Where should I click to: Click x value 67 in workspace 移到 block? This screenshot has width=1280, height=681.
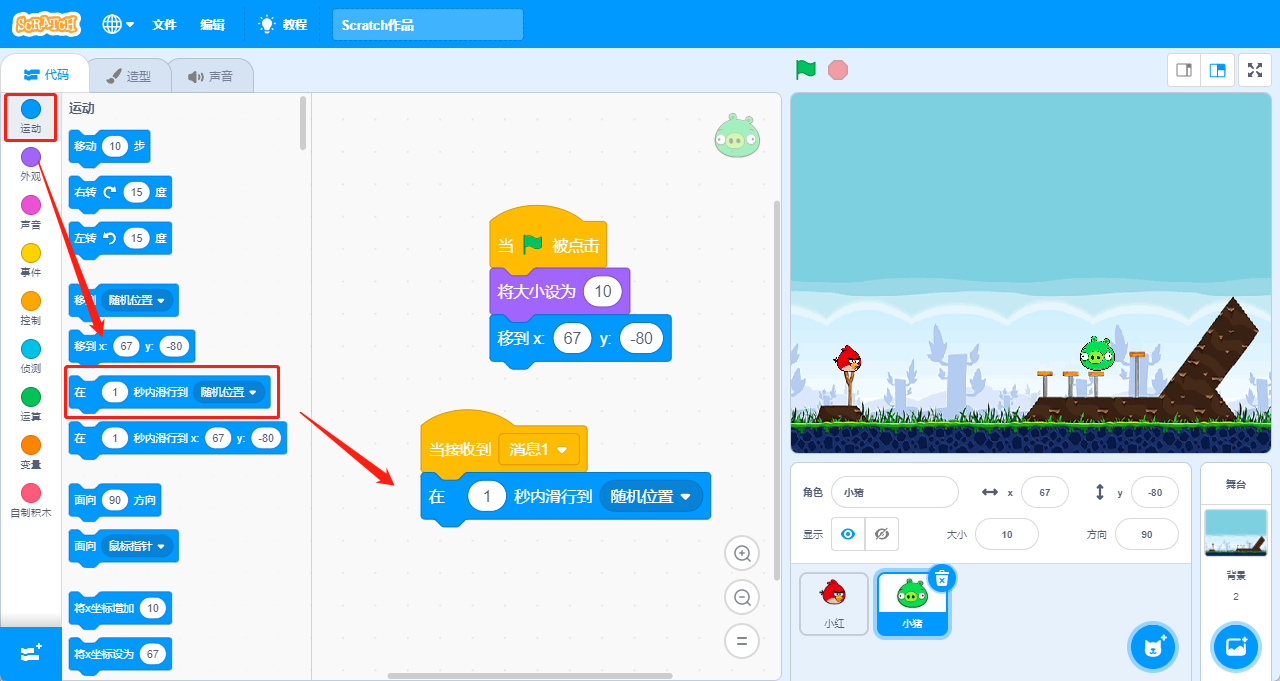click(x=572, y=339)
